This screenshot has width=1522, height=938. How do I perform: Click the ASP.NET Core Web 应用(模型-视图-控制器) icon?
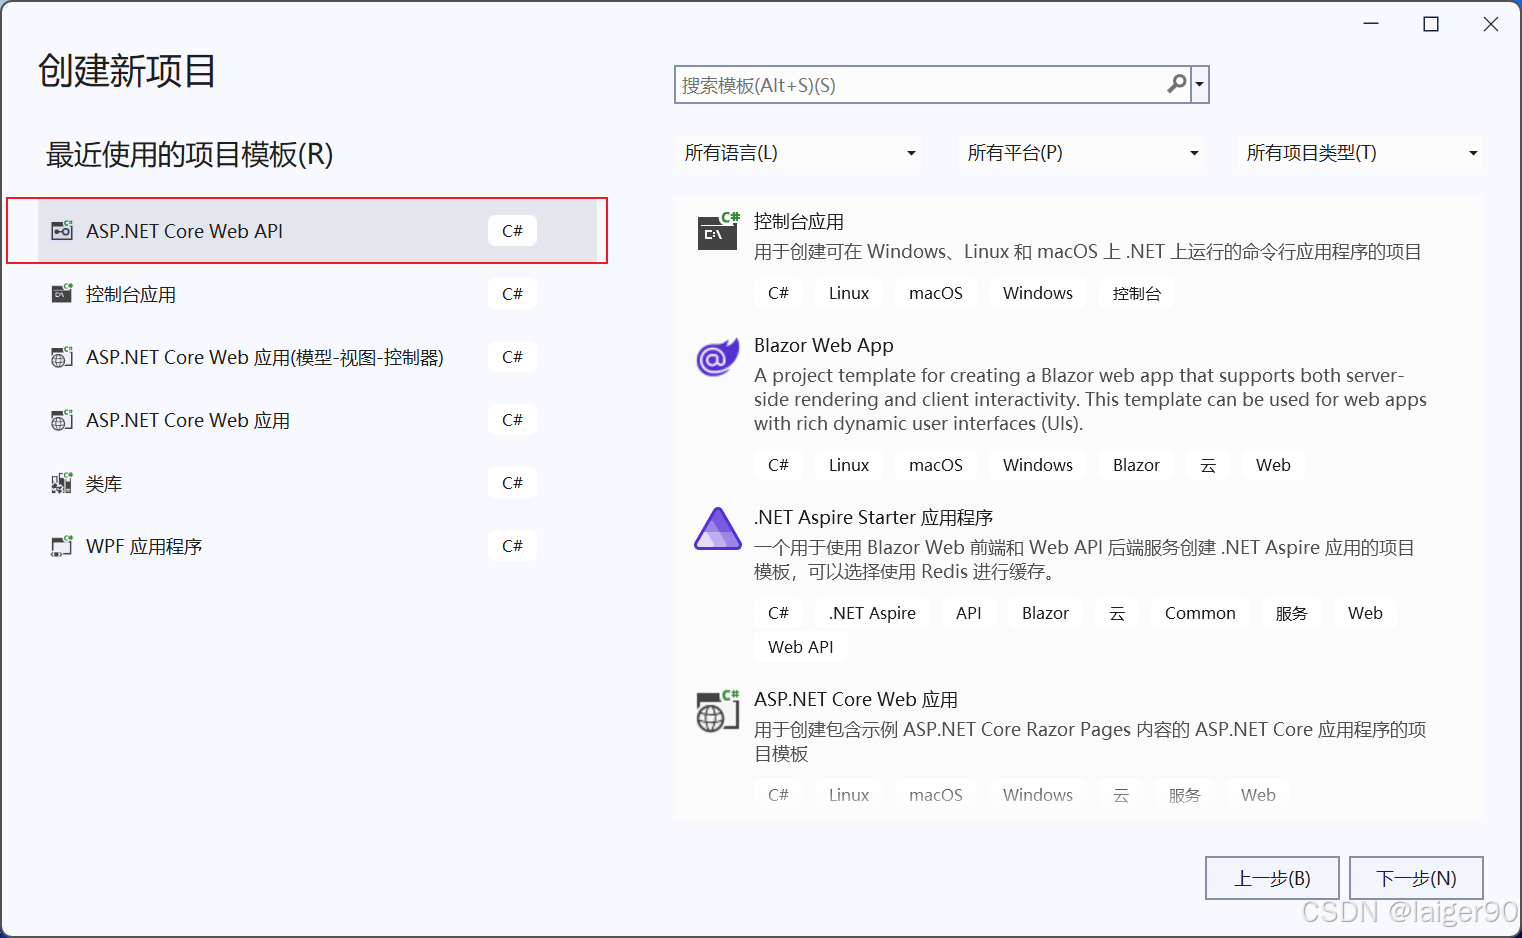coord(62,356)
